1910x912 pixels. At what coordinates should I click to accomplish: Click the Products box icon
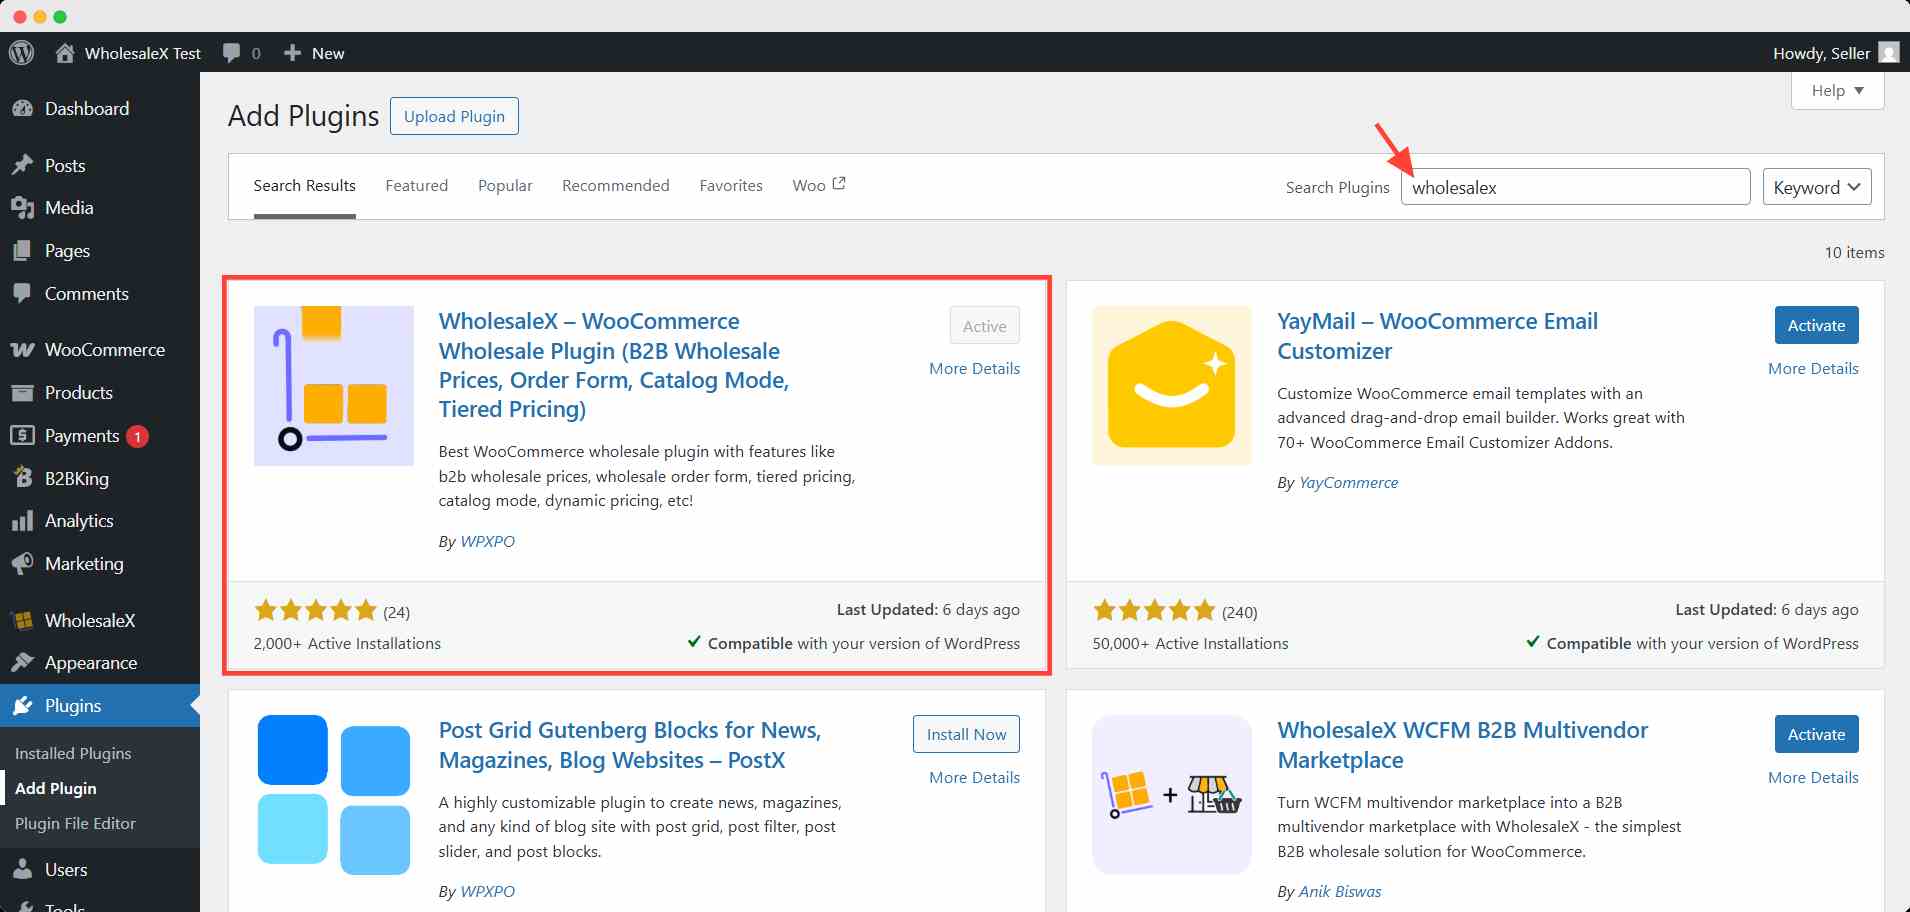click(x=22, y=393)
